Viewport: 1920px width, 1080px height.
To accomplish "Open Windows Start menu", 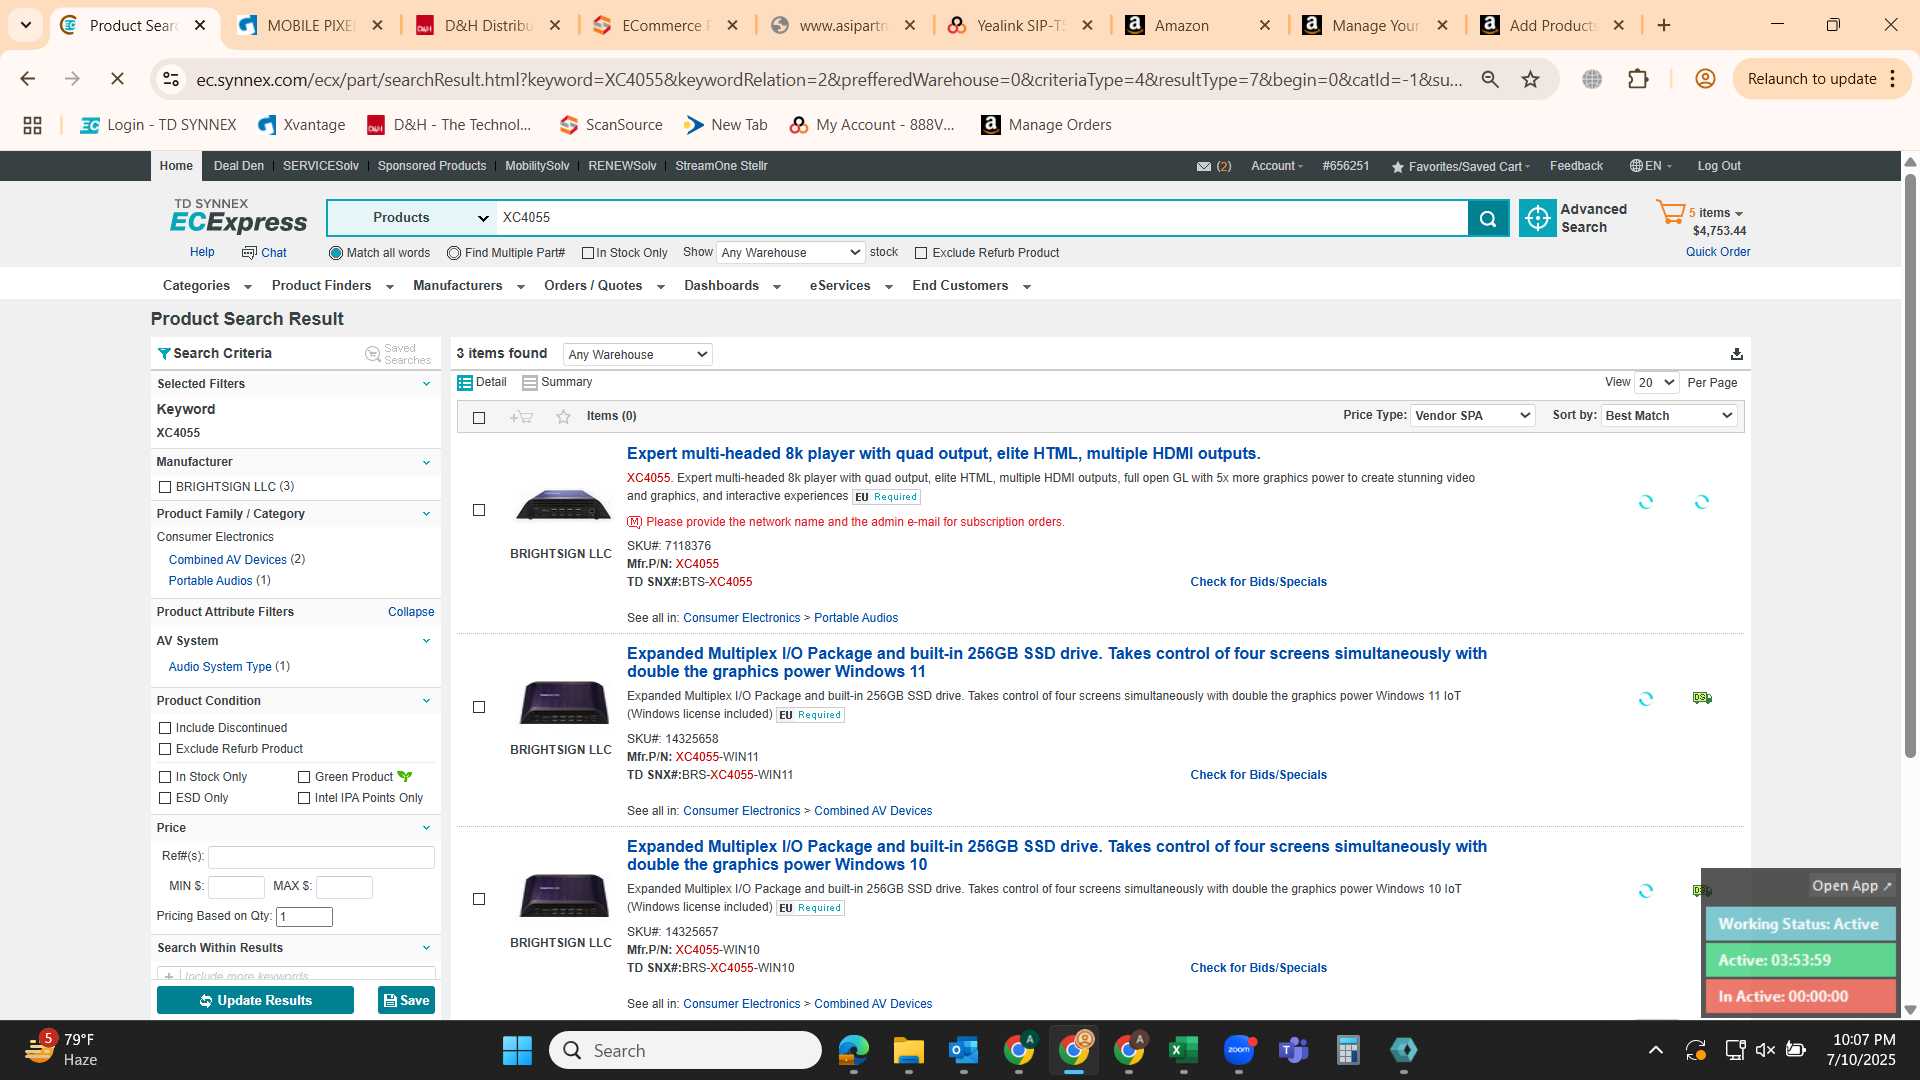I will 517,1050.
